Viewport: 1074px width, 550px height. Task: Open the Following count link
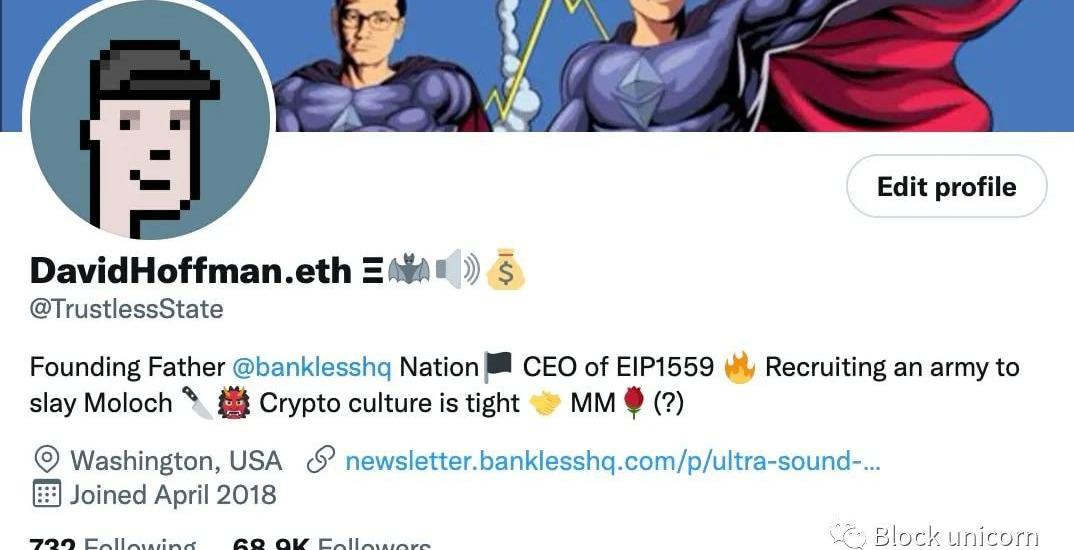pos(113,544)
